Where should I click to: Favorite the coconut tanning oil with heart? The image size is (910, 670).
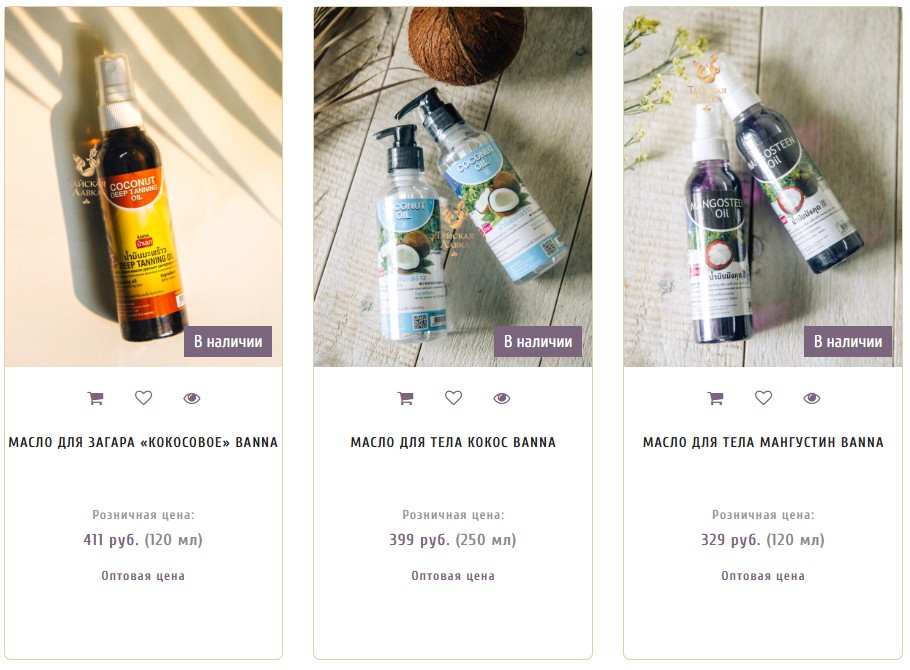(143, 398)
